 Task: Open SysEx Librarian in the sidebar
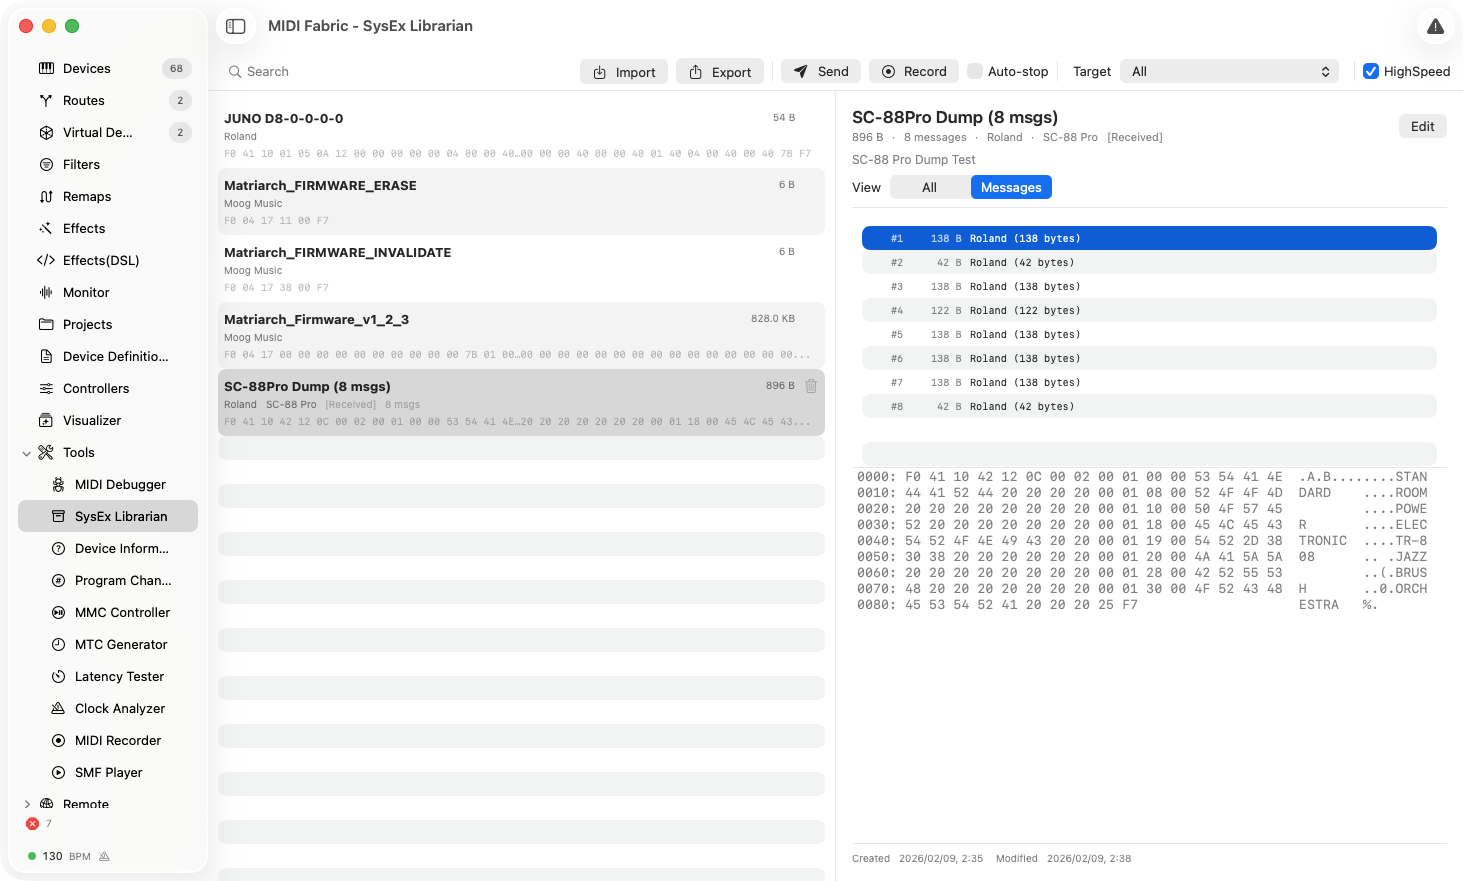108,516
